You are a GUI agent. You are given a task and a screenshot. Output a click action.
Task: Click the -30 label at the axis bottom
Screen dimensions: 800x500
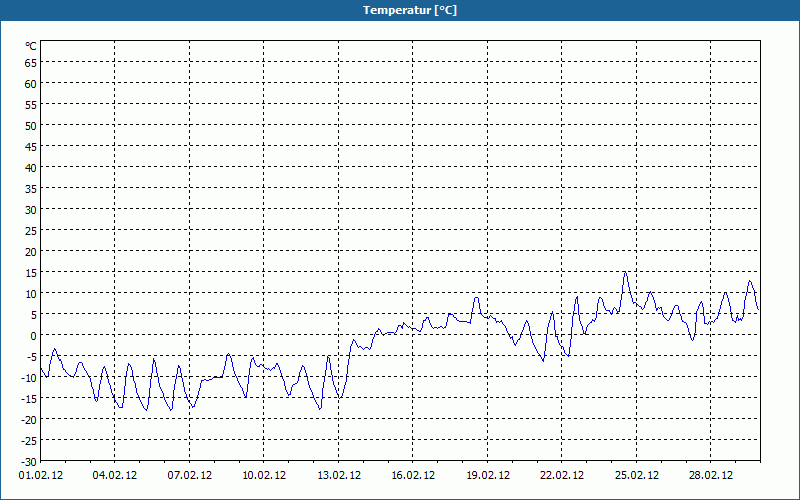pos(29,462)
